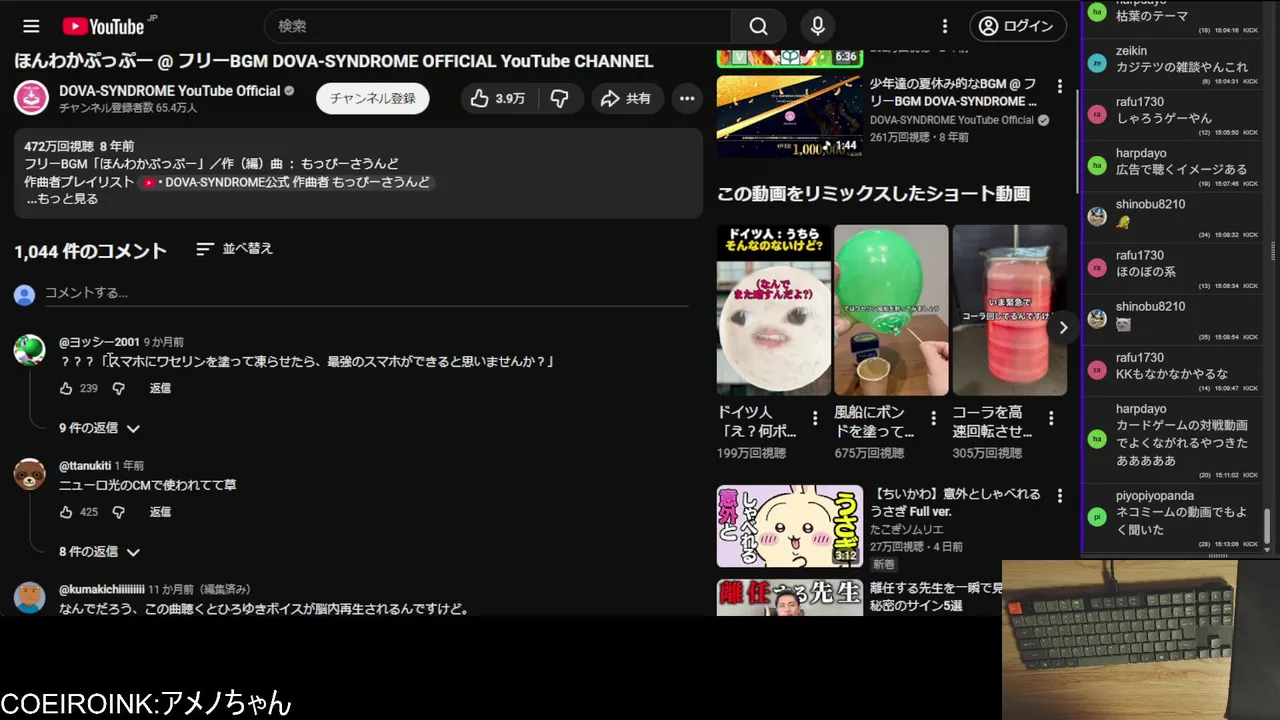The width and height of the screenshot is (1280, 720).
Task: Focus the 検索 search field
Action: point(498,26)
